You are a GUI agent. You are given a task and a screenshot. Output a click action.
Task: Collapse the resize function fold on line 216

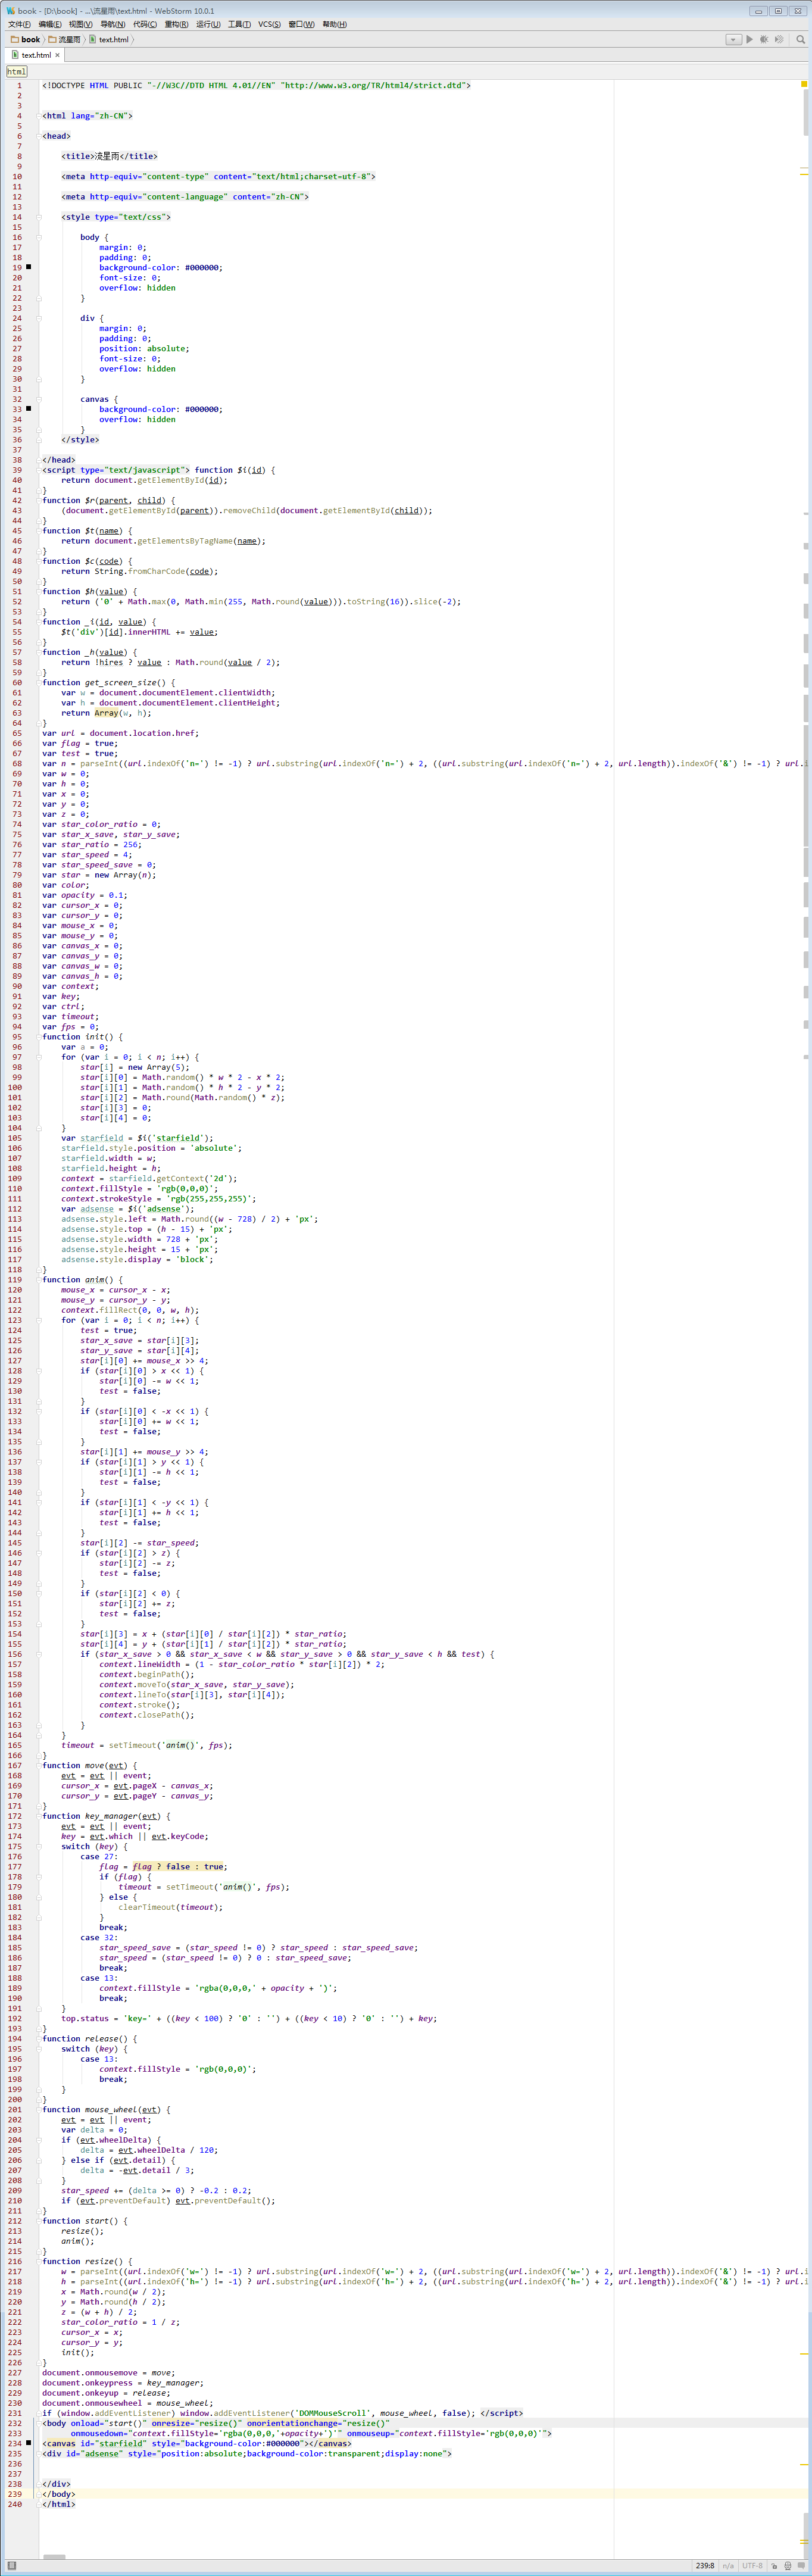coord(40,2261)
